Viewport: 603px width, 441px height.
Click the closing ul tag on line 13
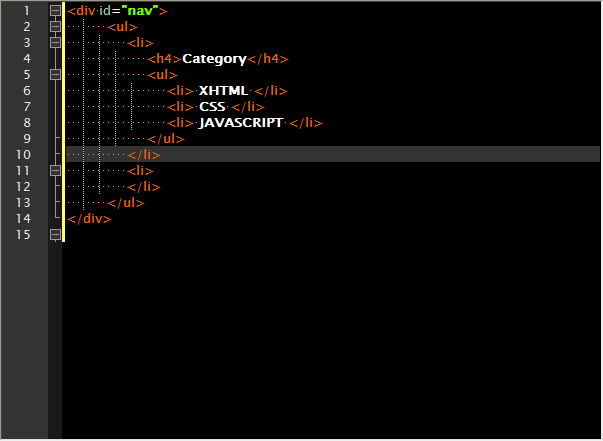tap(126, 203)
